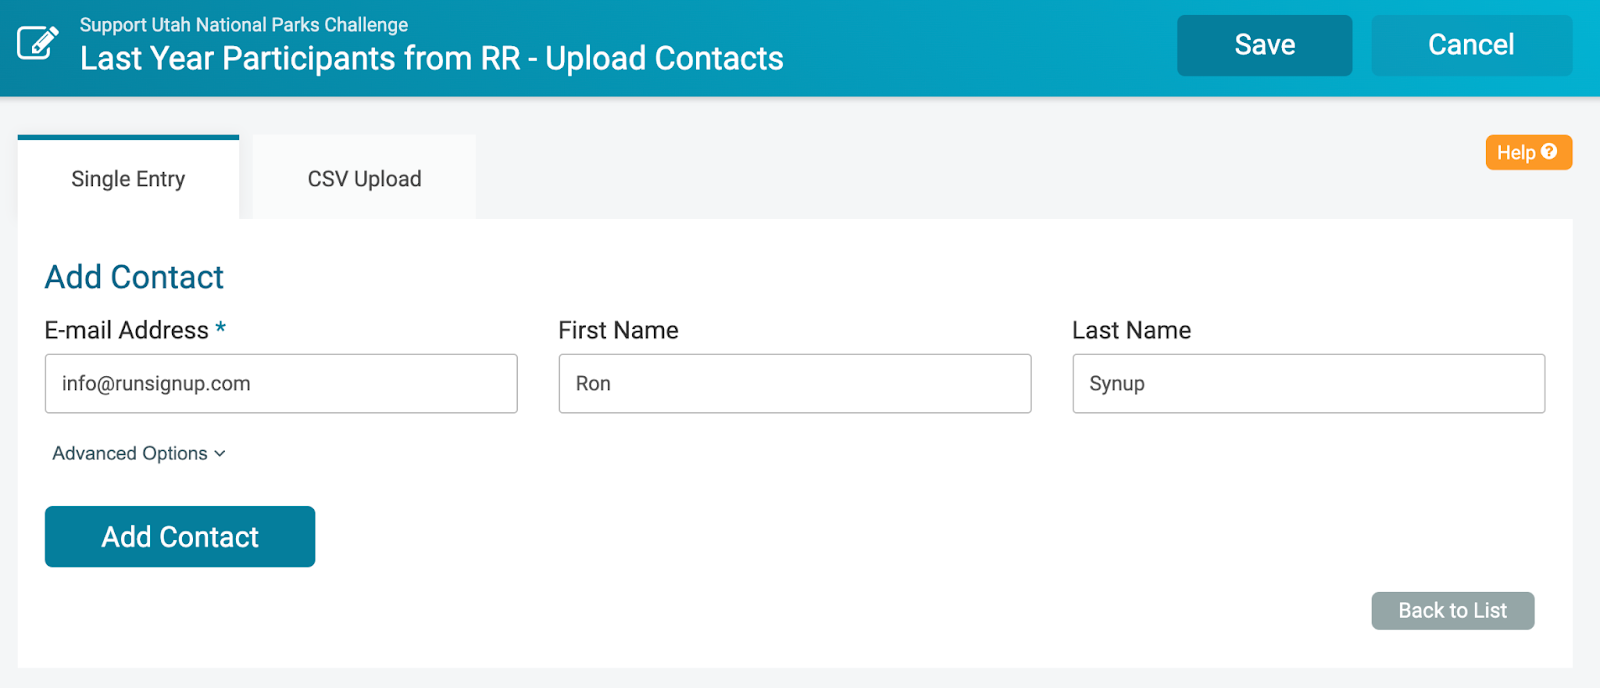Open the CSV Upload tab
The image size is (1600, 688).
click(364, 178)
